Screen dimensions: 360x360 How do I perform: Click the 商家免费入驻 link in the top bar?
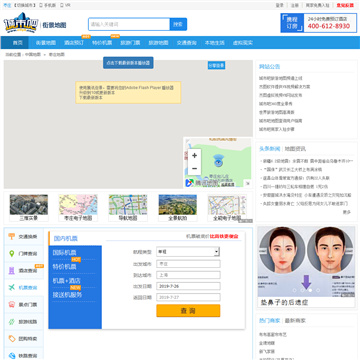point(318,5)
